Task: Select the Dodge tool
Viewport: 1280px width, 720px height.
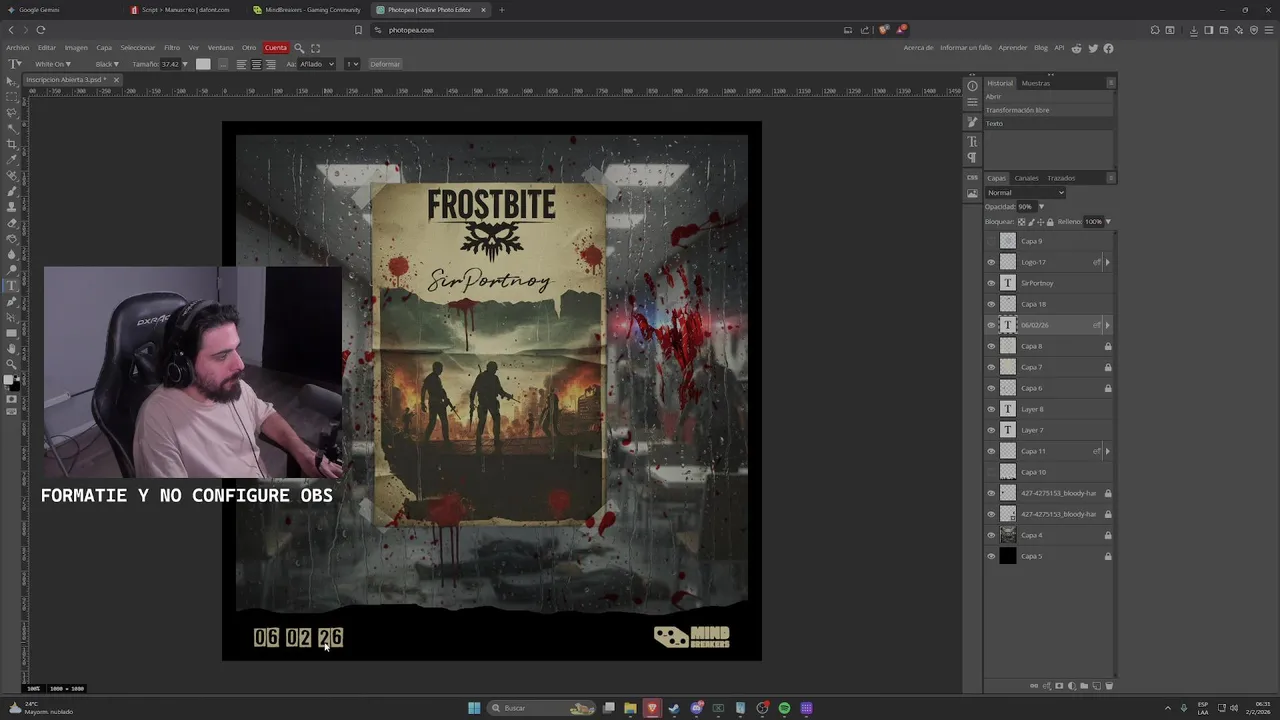Action: coord(11,270)
